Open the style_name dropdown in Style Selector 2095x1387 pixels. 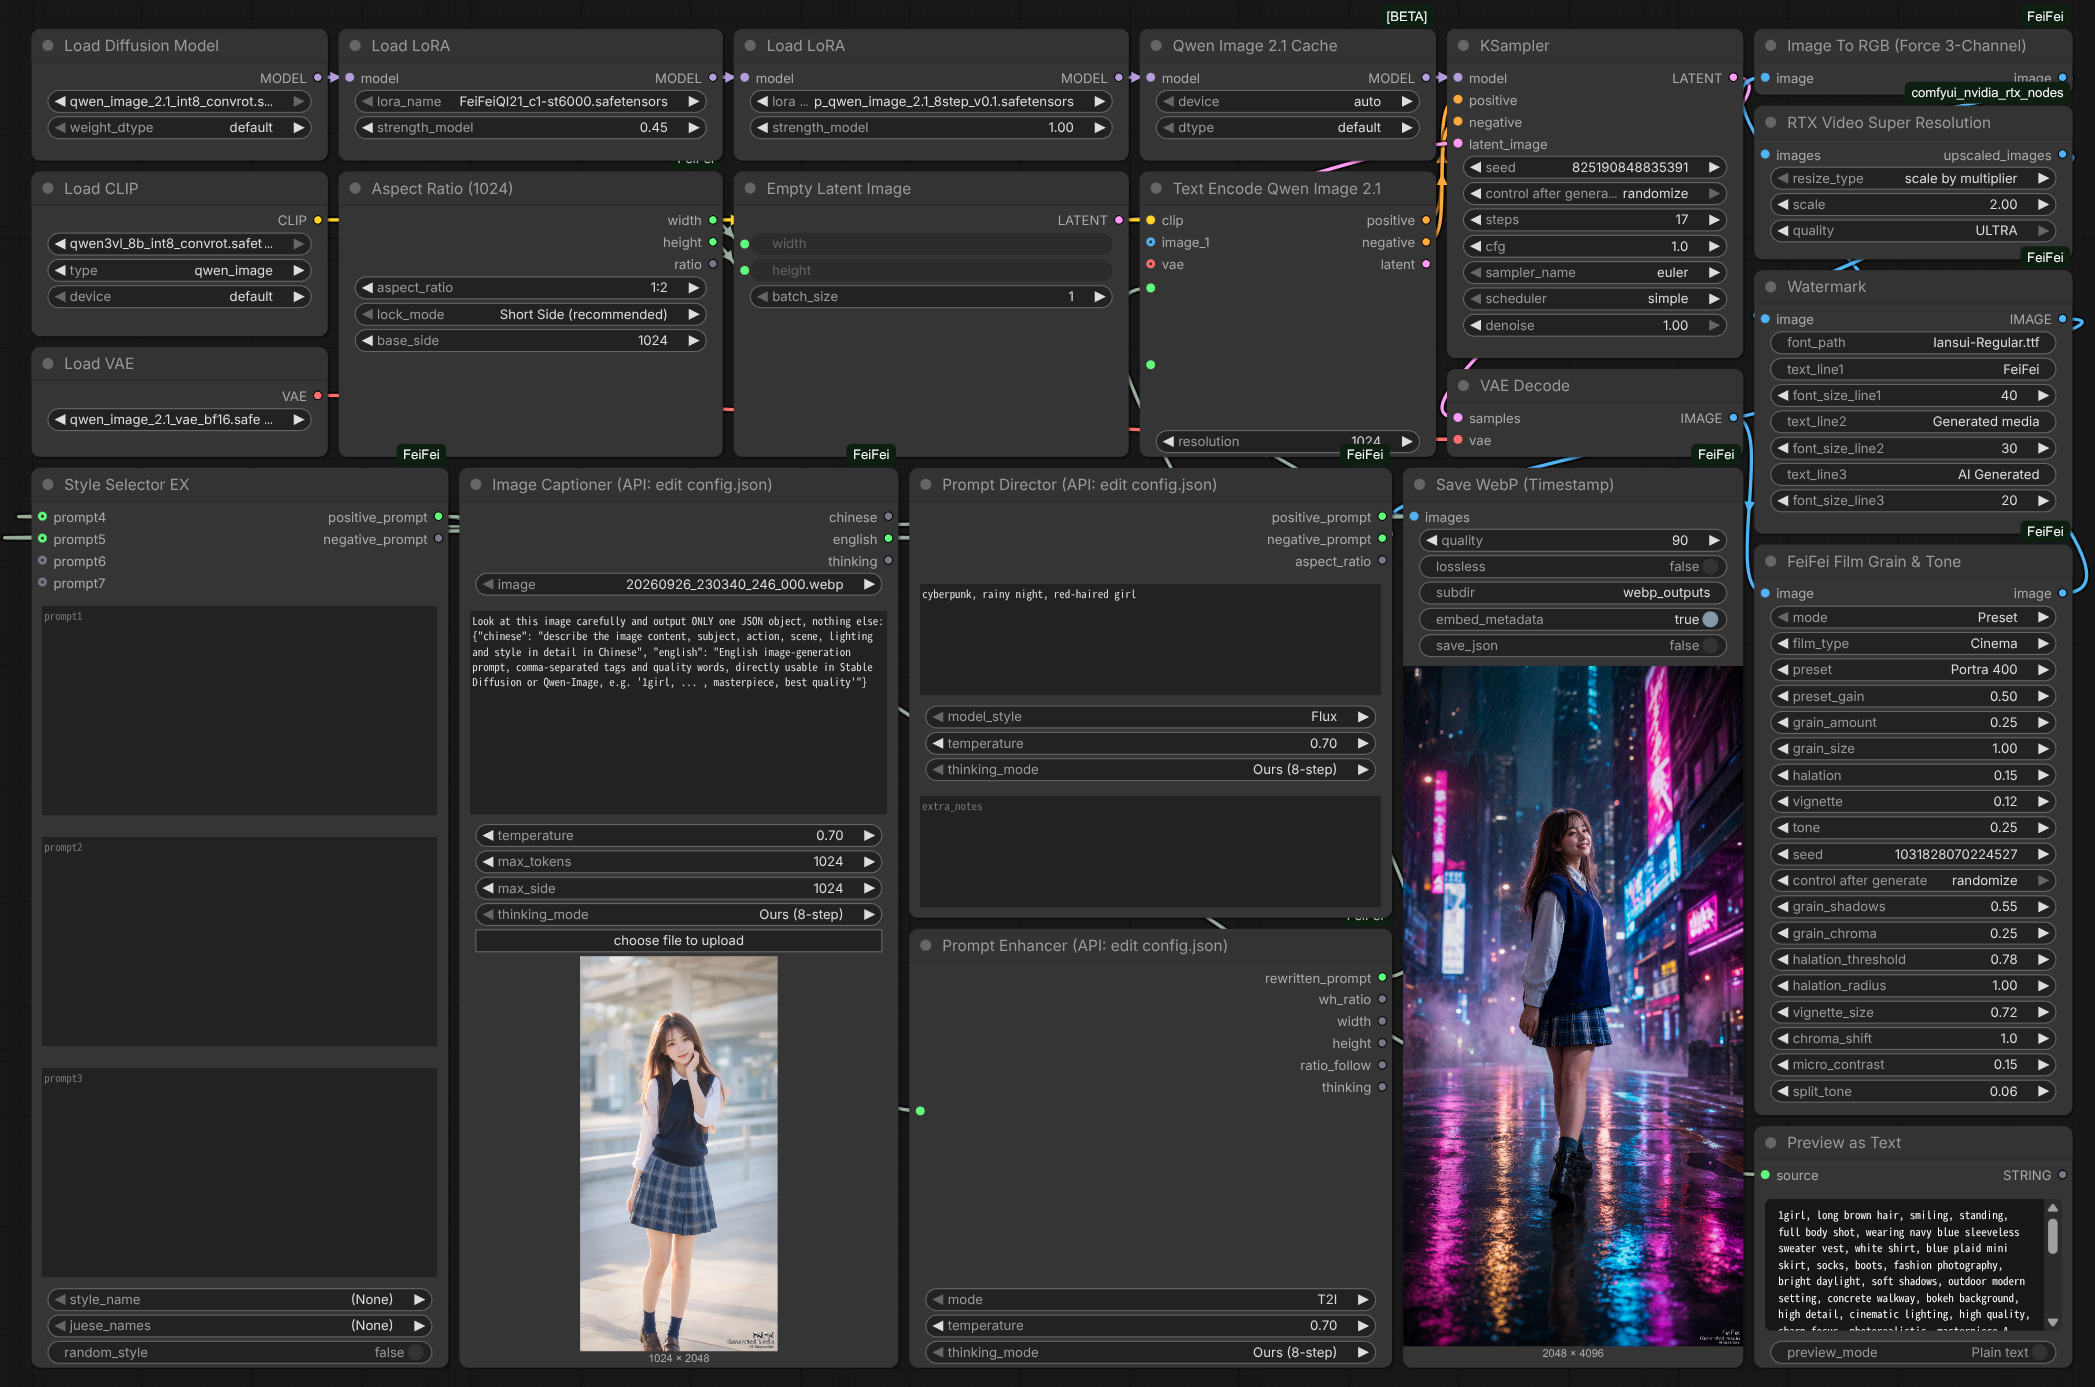[240, 1300]
